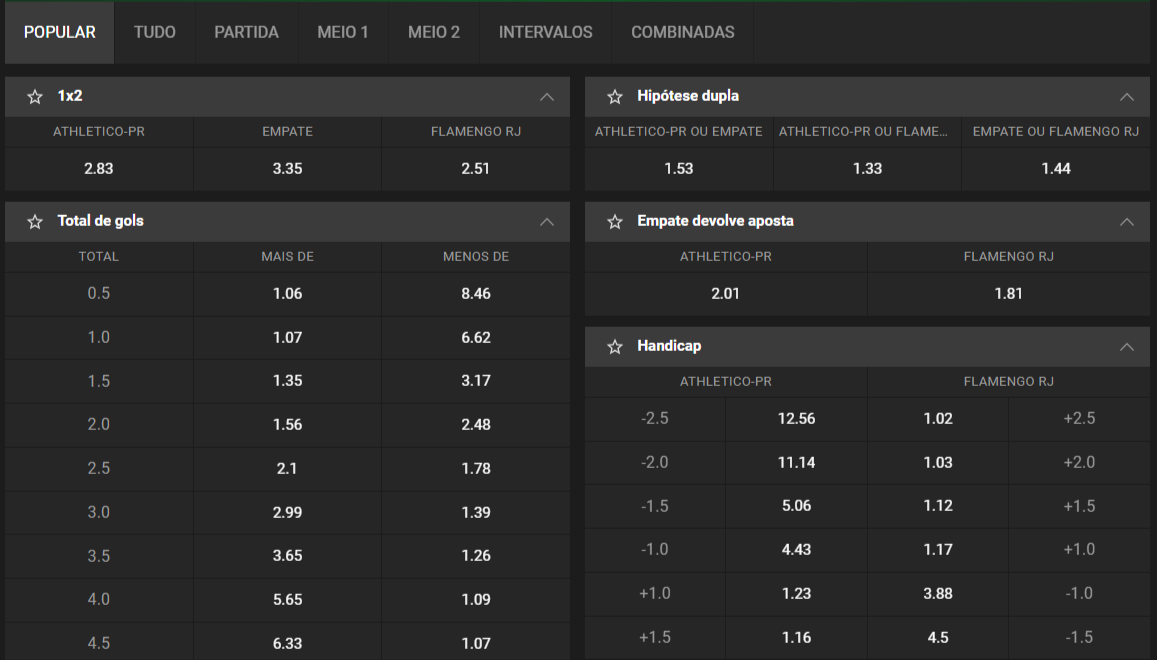Collapse the Hipótese dupla section
Image resolution: width=1157 pixels, height=660 pixels.
click(x=1127, y=97)
